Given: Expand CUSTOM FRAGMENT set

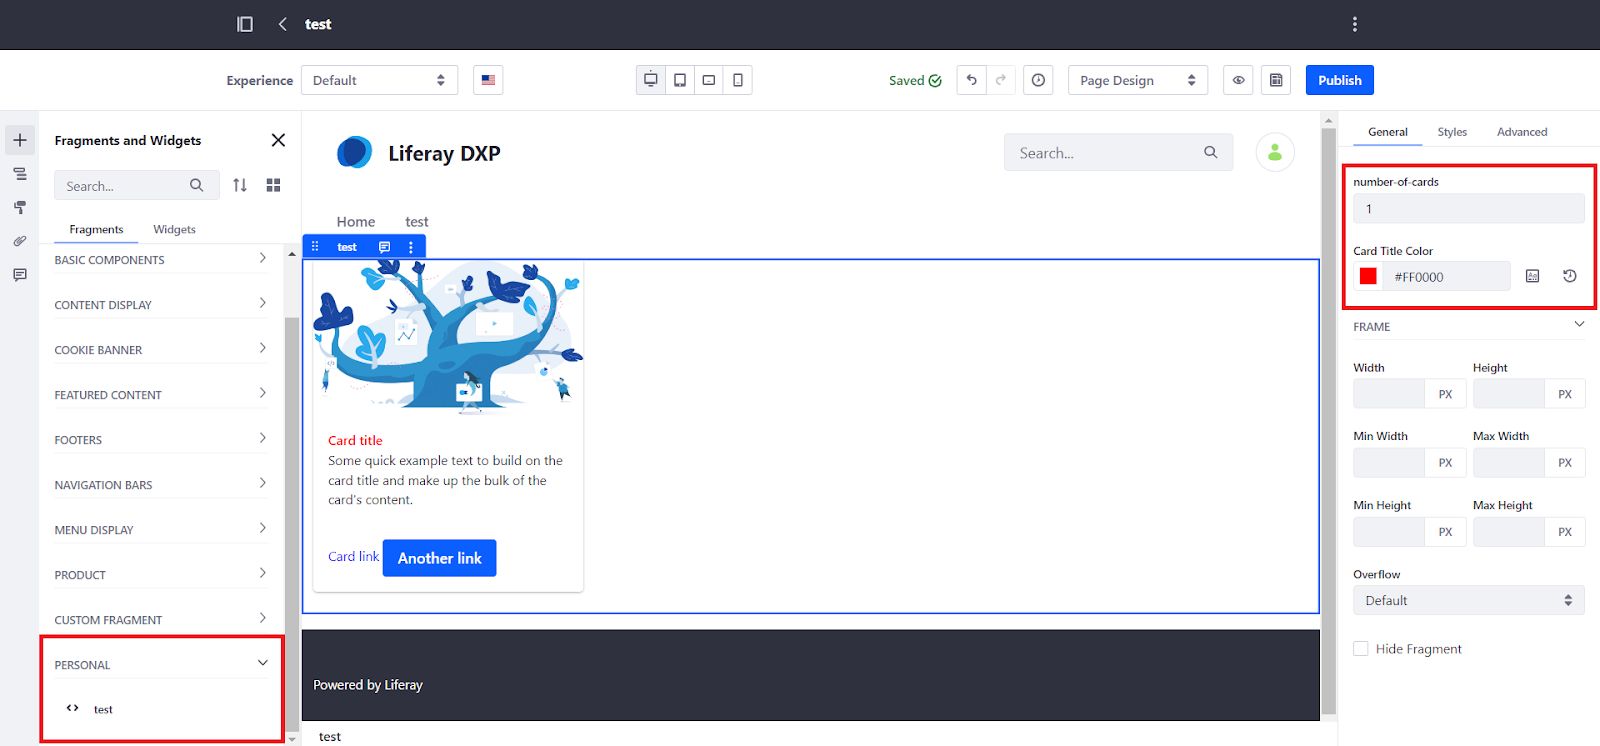Looking at the screenshot, I should pyautogui.click(x=161, y=619).
